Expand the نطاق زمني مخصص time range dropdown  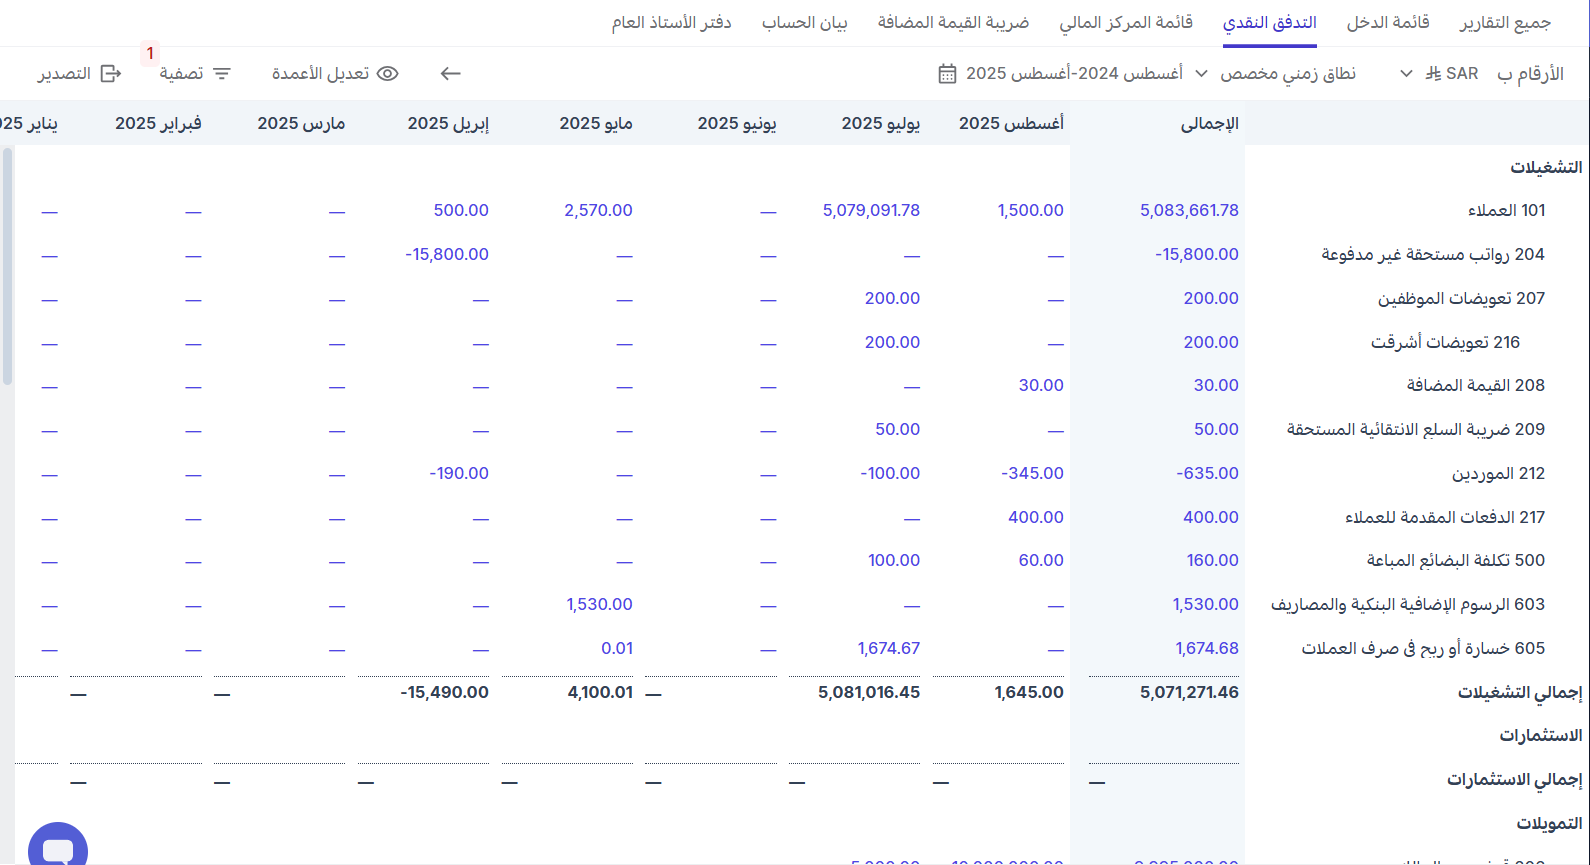coord(1287,74)
